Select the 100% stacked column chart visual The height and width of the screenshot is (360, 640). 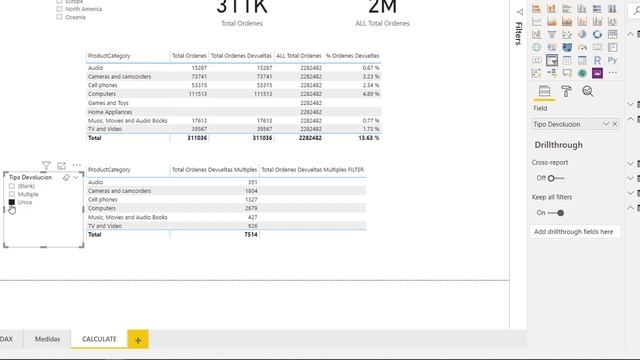612,9
